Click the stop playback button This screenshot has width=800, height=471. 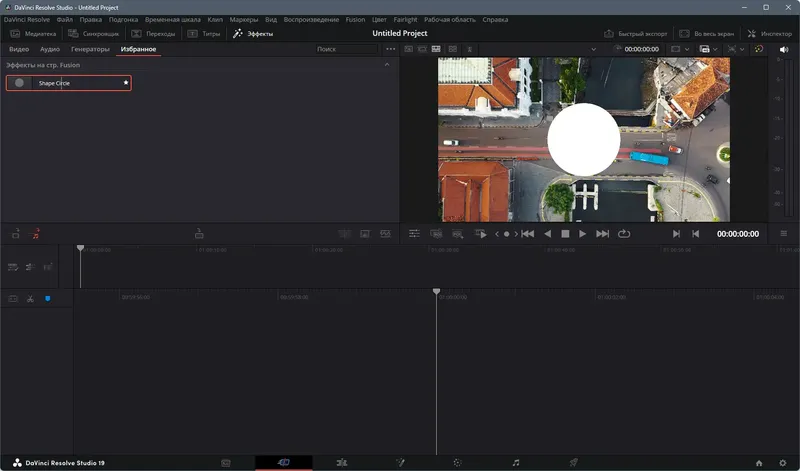coord(565,234)
